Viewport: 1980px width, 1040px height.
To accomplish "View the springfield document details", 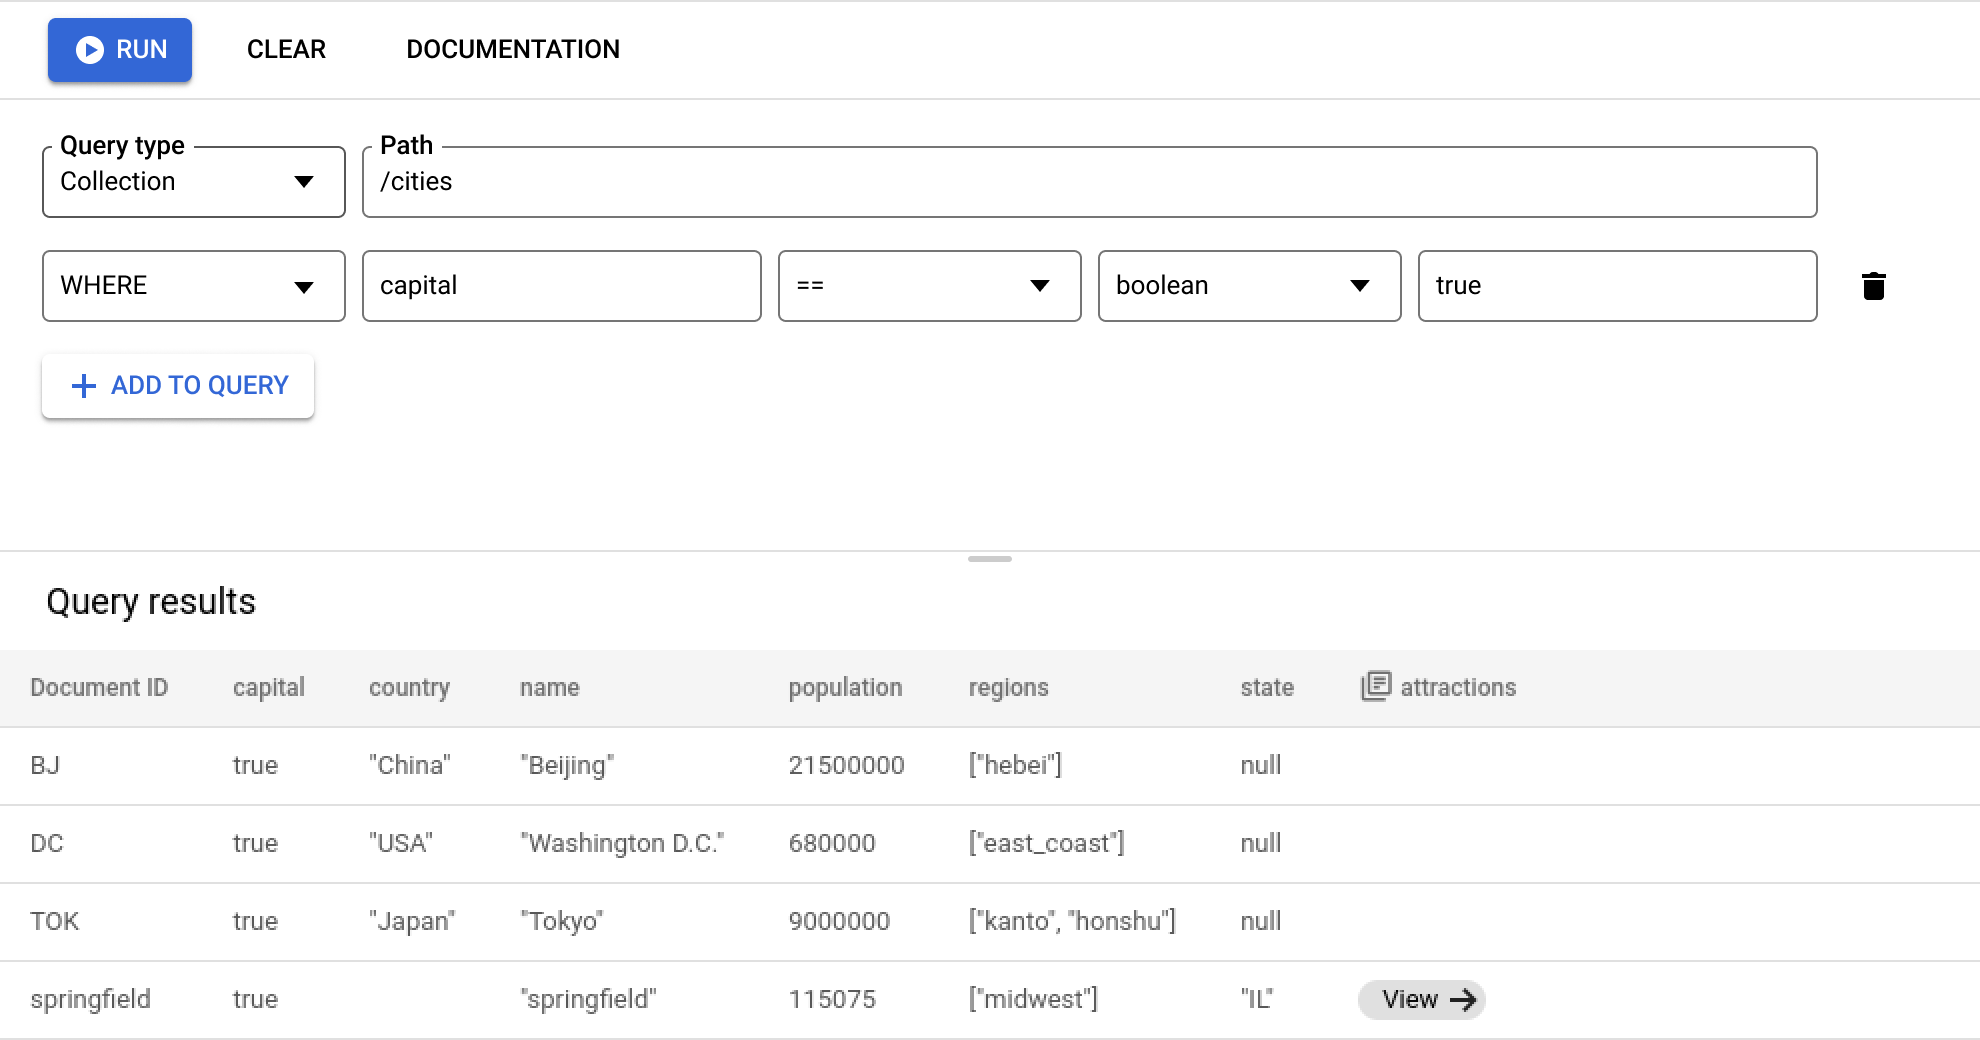I will click(x=1421, y=999).
